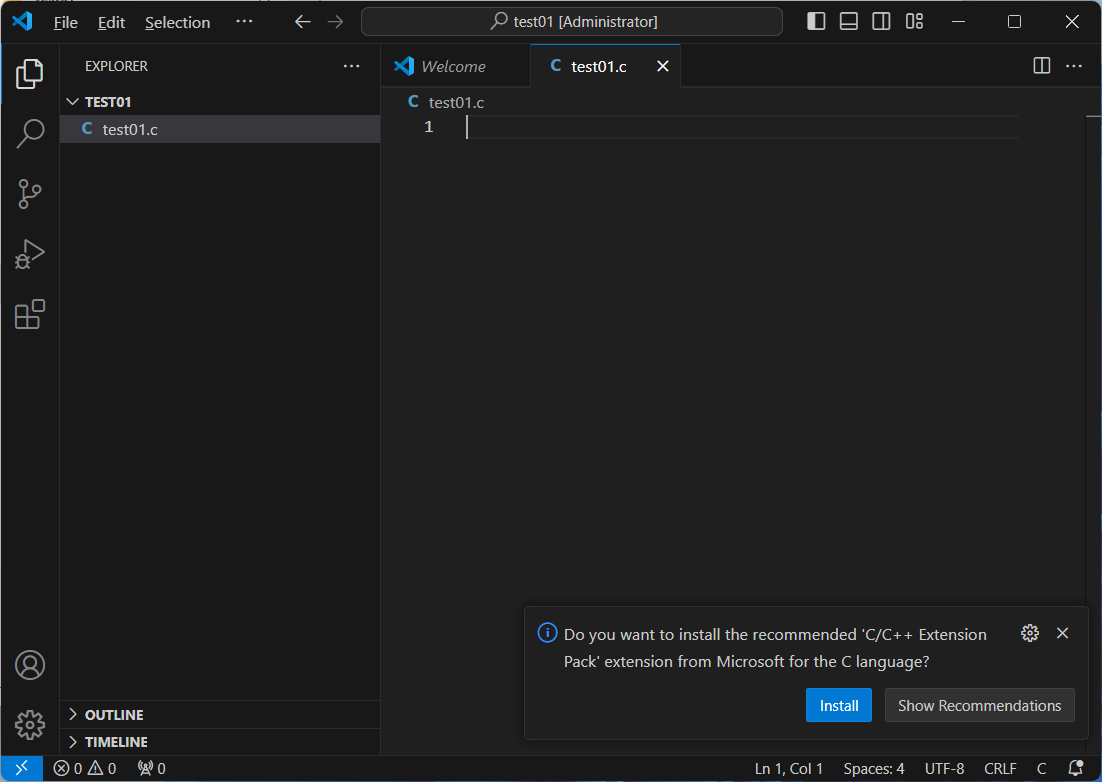
Task: Open editor More Actions ellipsis
Action: [x=1074, y=66]
